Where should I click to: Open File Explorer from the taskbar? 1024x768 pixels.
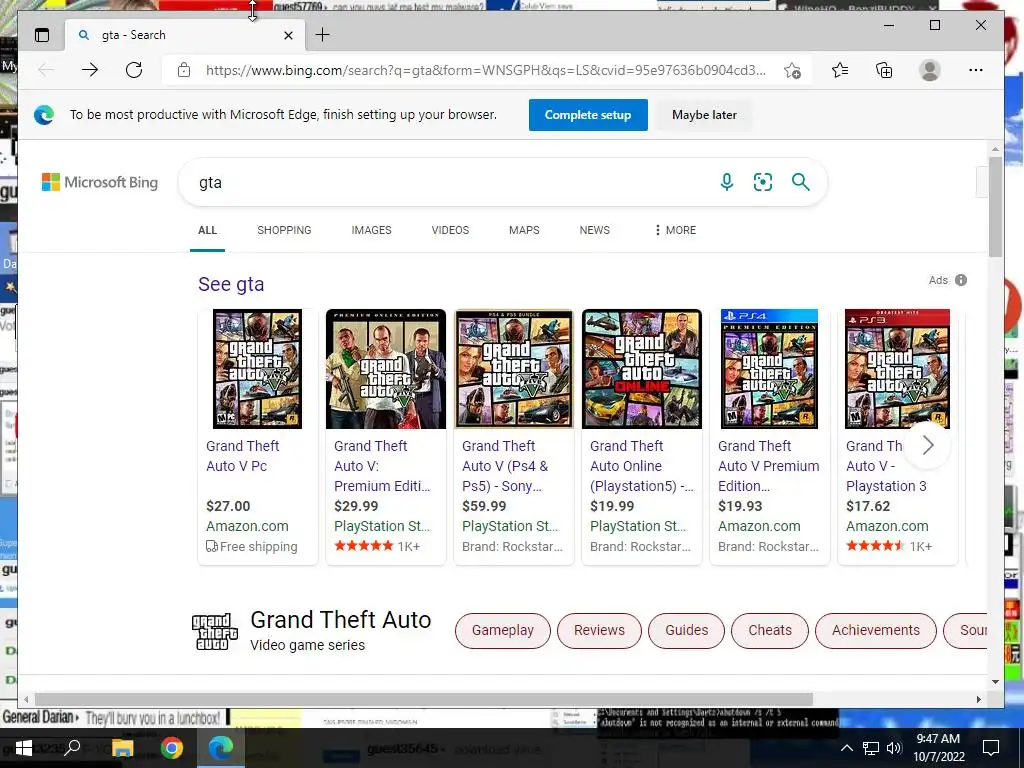click(122, 748)
